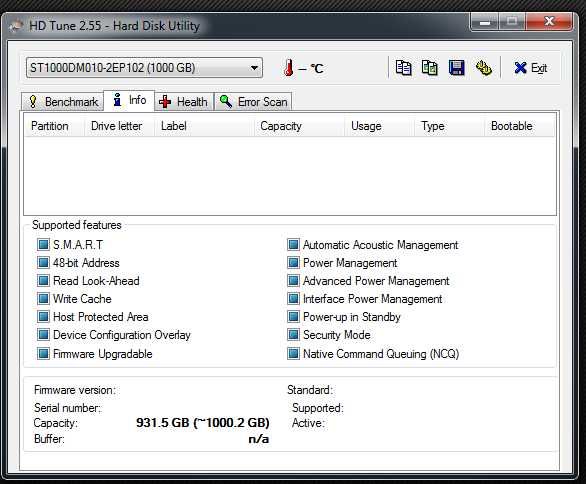Click the Usage column header
This screenshot has height=484, width=586.
click(x=379, y=126)
